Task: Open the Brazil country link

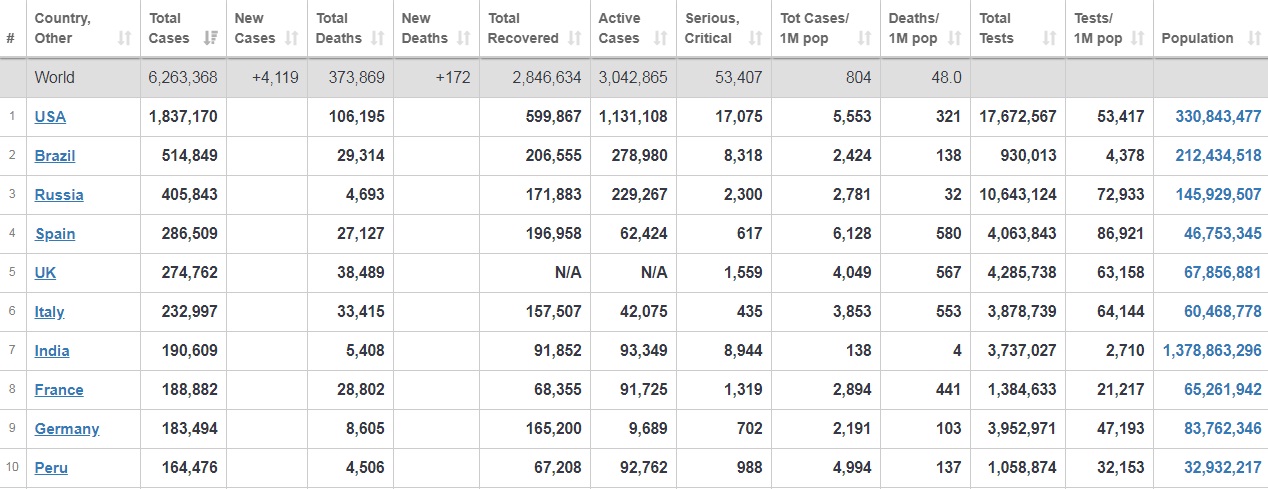Action: tap(55, 156)
